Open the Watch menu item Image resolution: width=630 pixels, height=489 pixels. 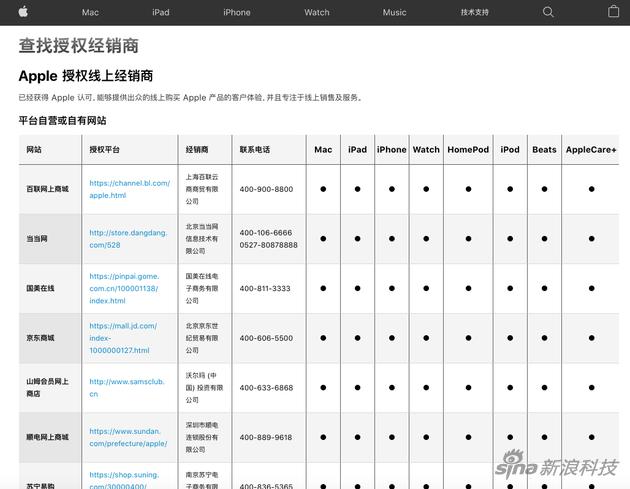click(x=317, y=12)
